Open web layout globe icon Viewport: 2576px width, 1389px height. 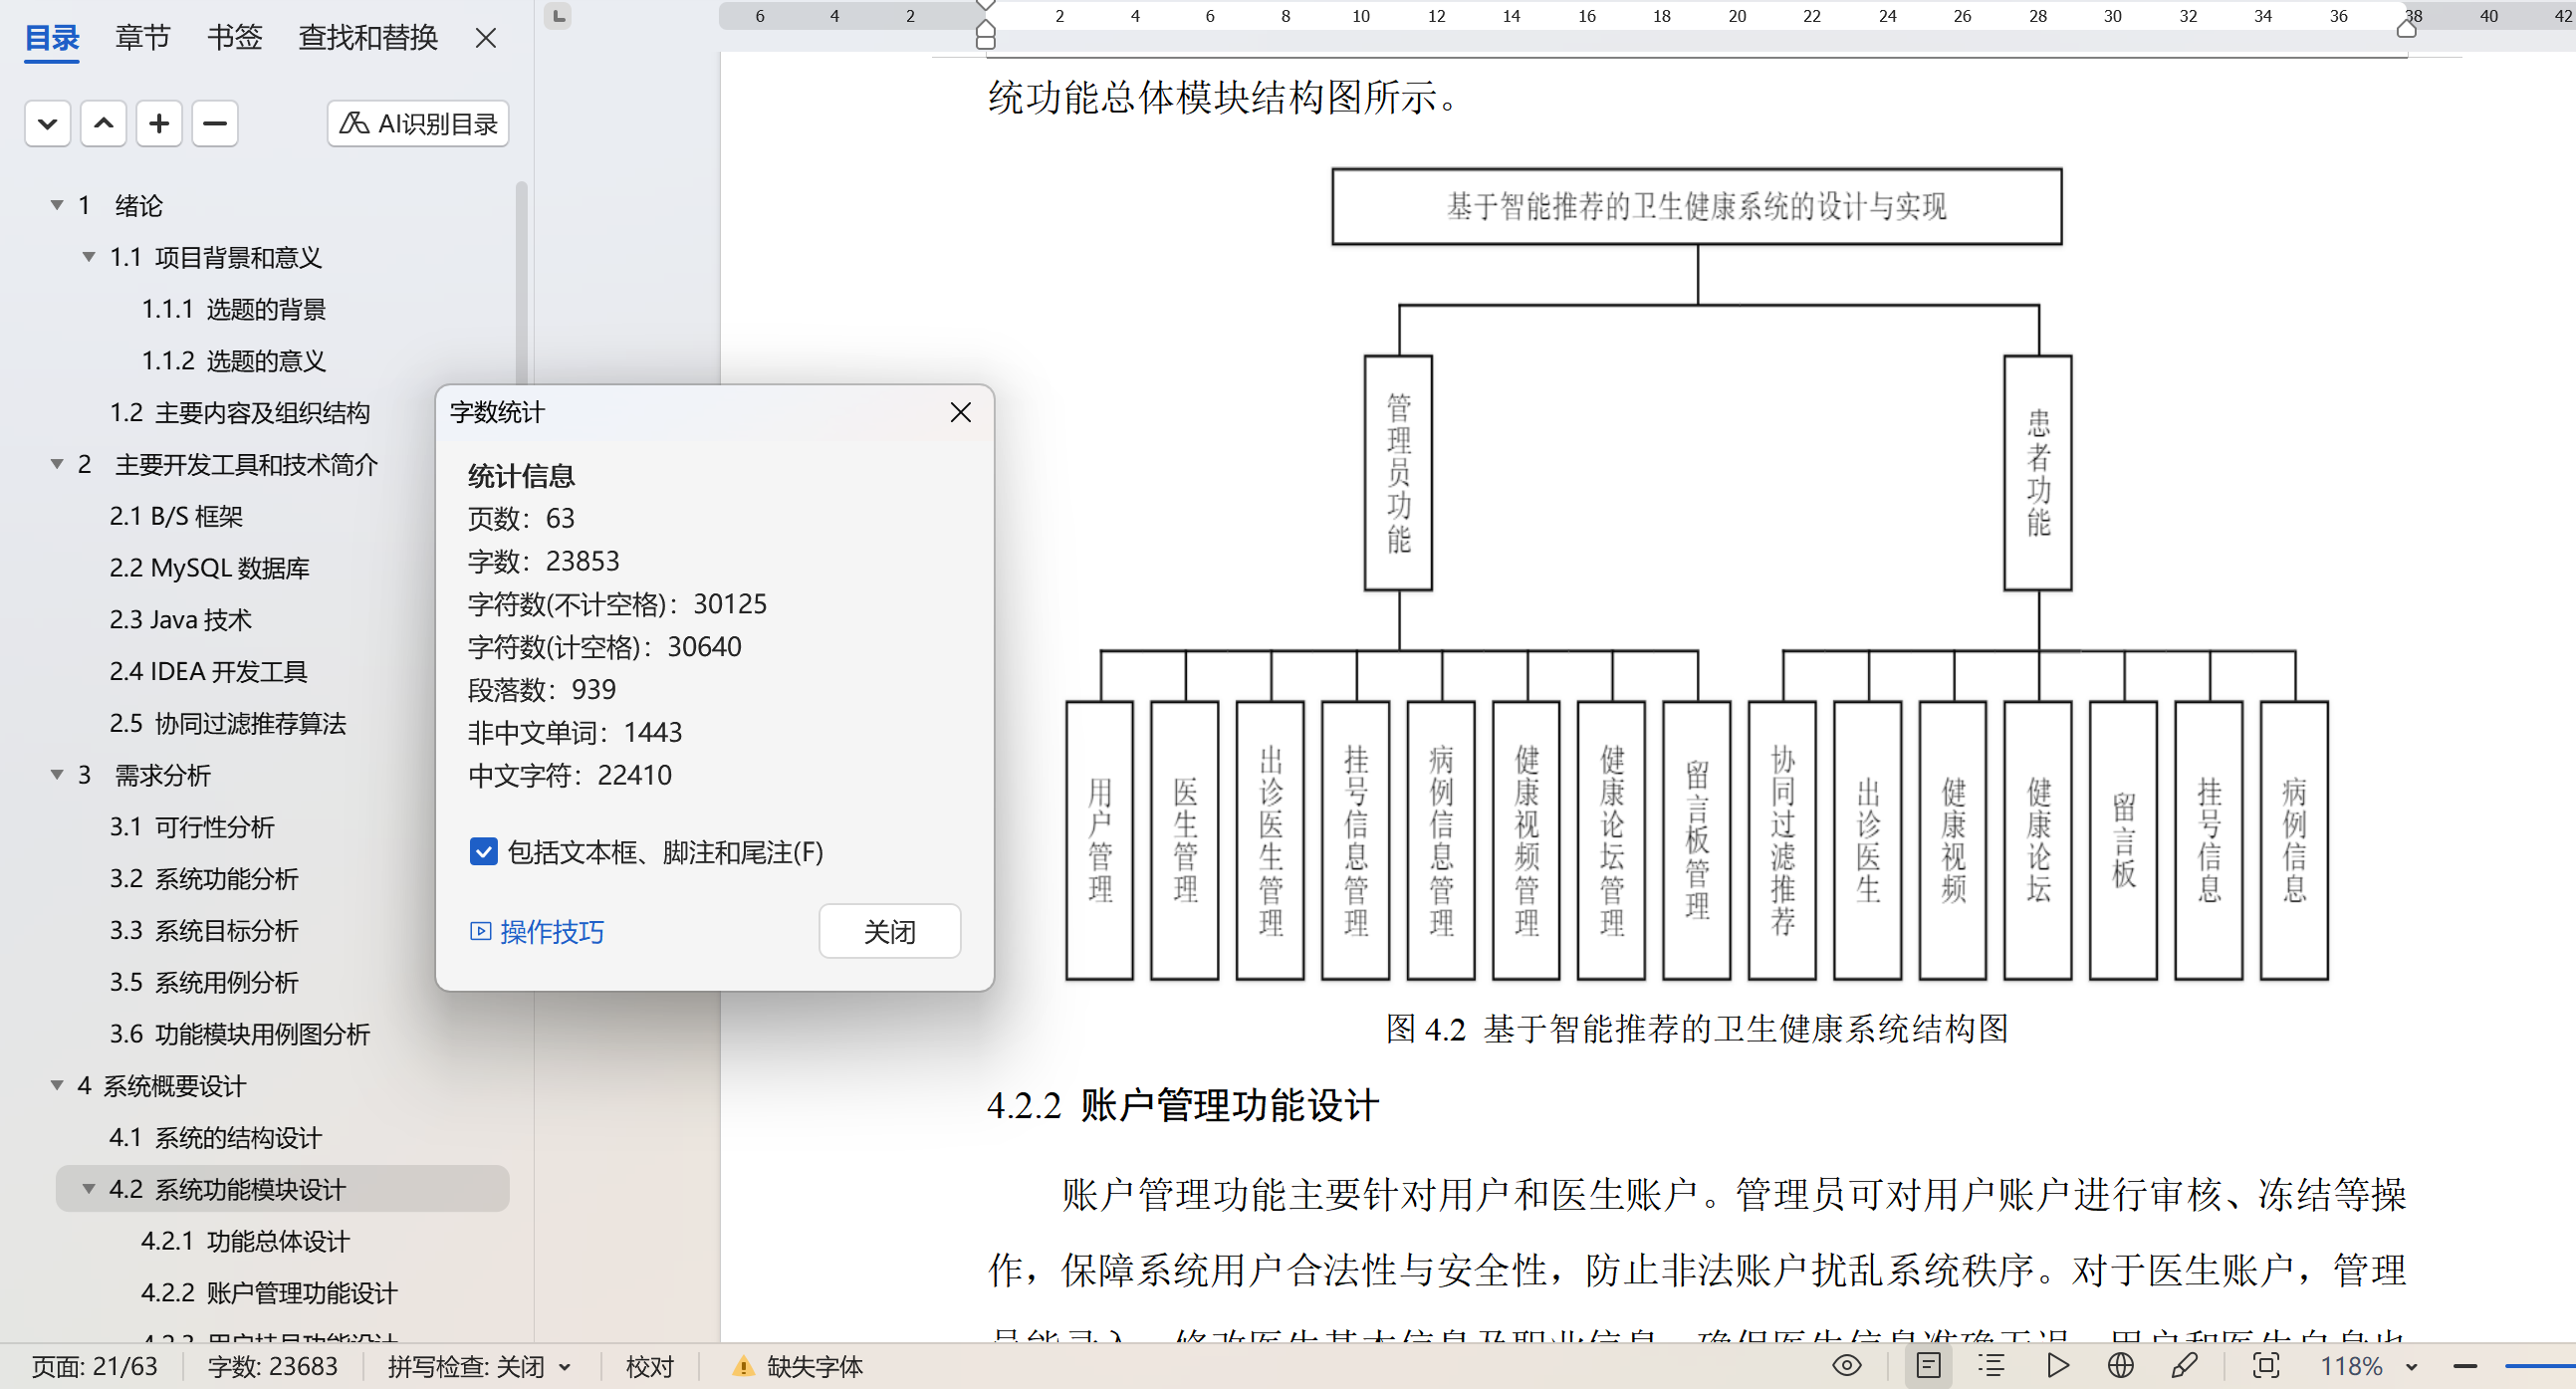tap(2120, 1365)
